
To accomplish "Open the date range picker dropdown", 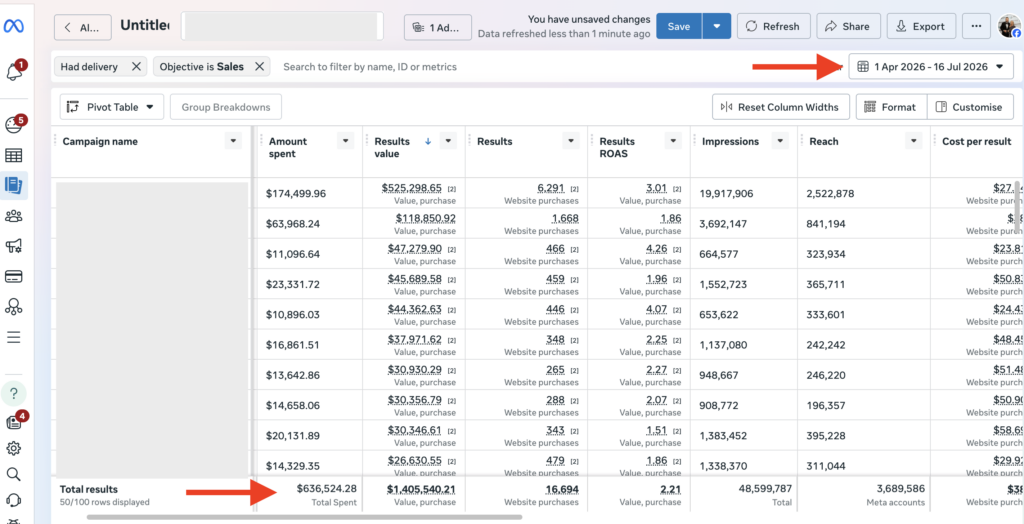I will (931, 67).
